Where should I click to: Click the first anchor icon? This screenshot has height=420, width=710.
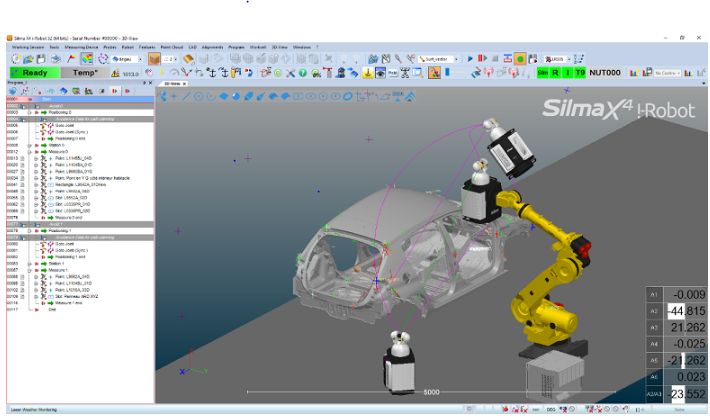click(211, 72)
